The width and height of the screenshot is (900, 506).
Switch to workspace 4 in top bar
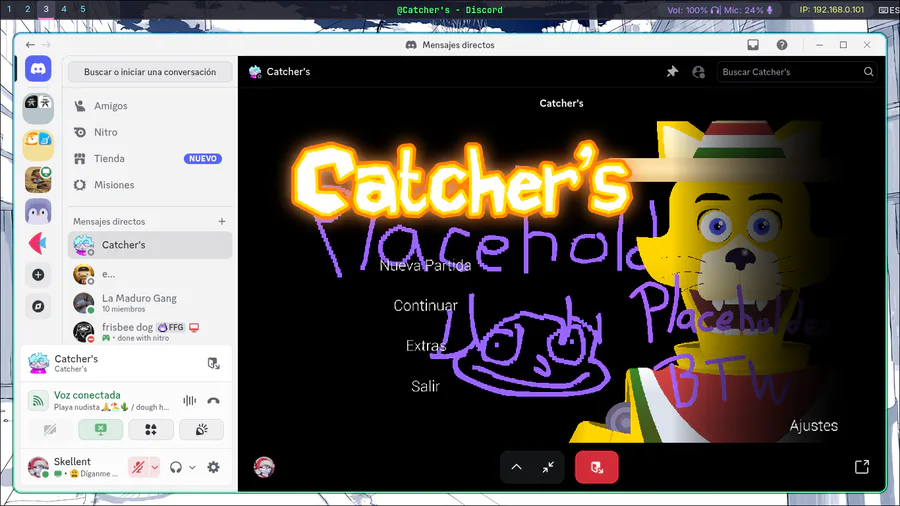pyautogui.click(x=64, y=9)
